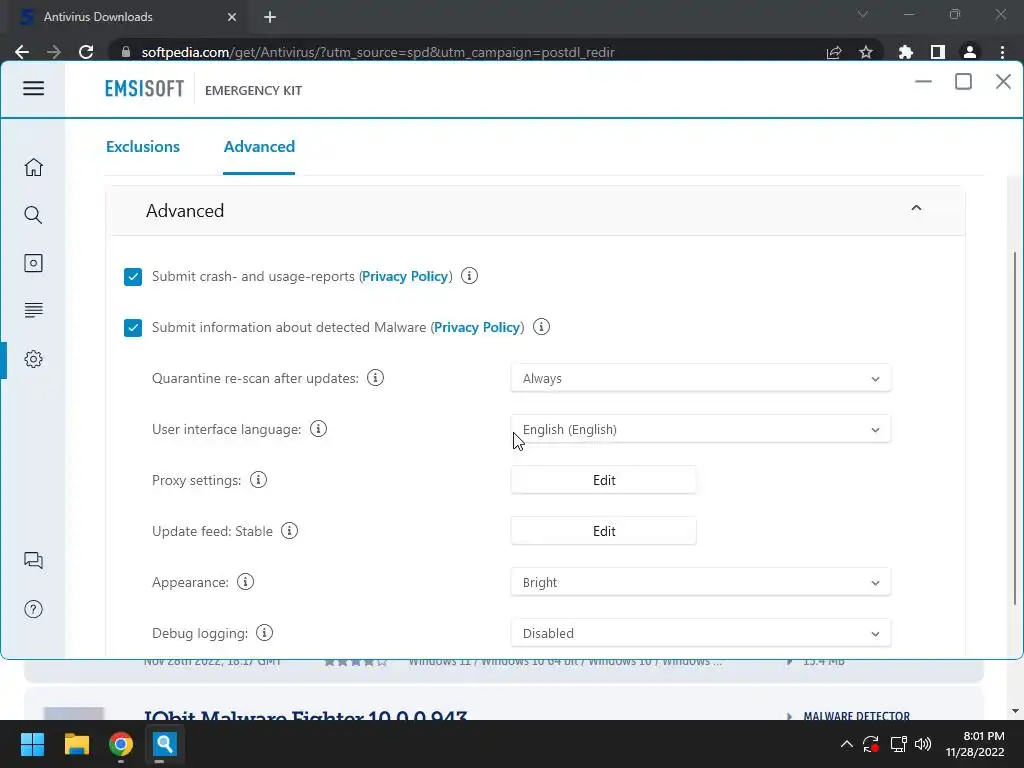Image resolution: width=1024 pixels, height=768 pixels.
Task: Go back in Chrome
Action: point(22,52)
